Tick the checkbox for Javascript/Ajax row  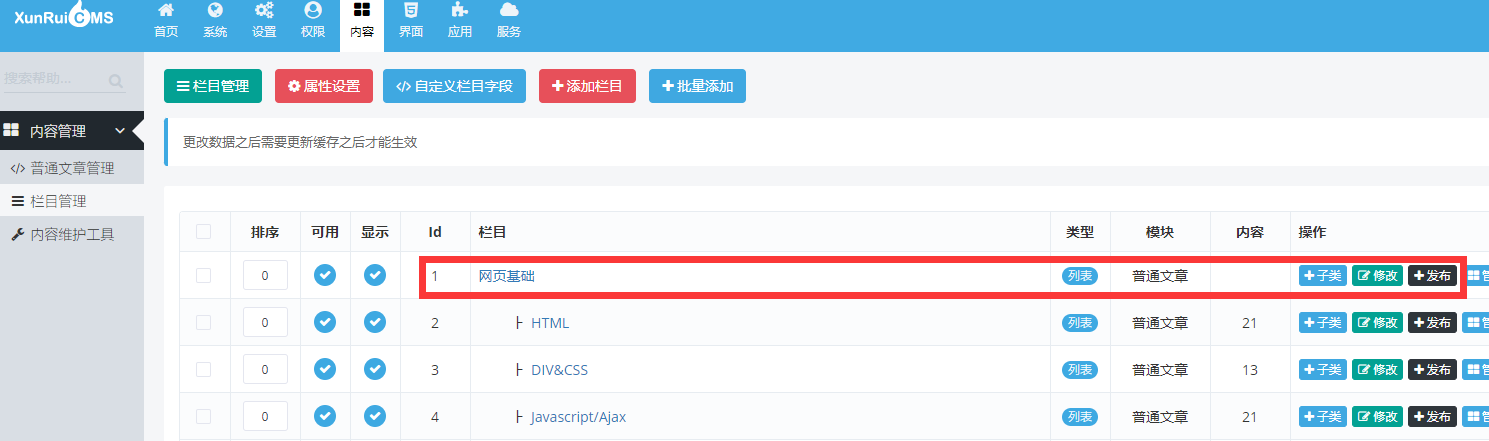click(204, 416)
